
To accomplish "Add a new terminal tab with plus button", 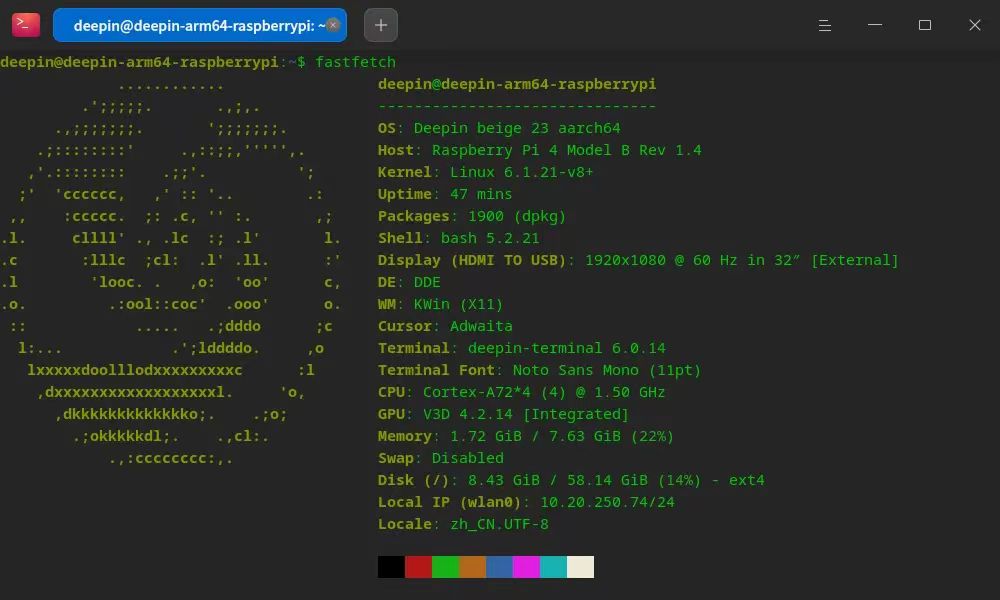I will [x=381, y=26].
